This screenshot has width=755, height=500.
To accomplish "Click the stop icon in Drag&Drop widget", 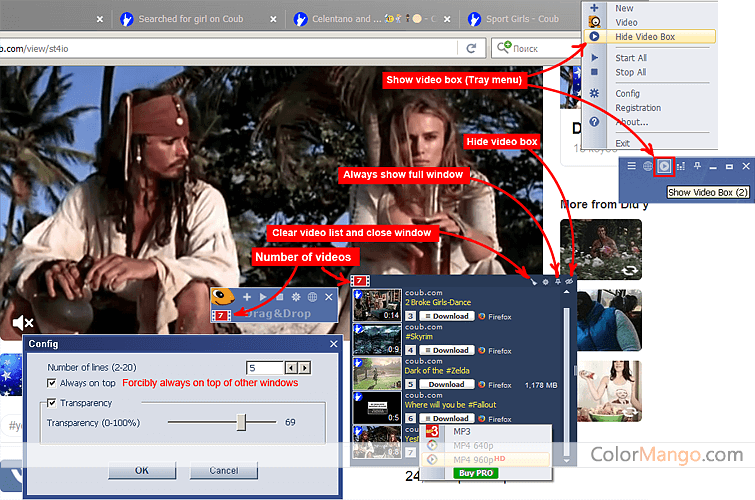I will 280,297.
